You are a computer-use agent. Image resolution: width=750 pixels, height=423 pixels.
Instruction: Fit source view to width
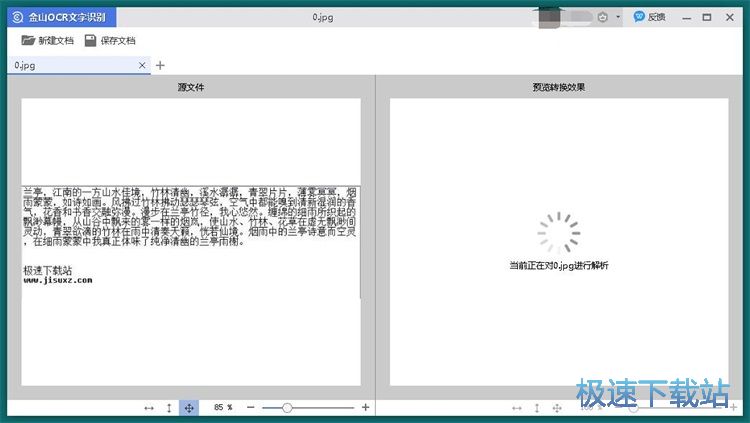(149, 408)
